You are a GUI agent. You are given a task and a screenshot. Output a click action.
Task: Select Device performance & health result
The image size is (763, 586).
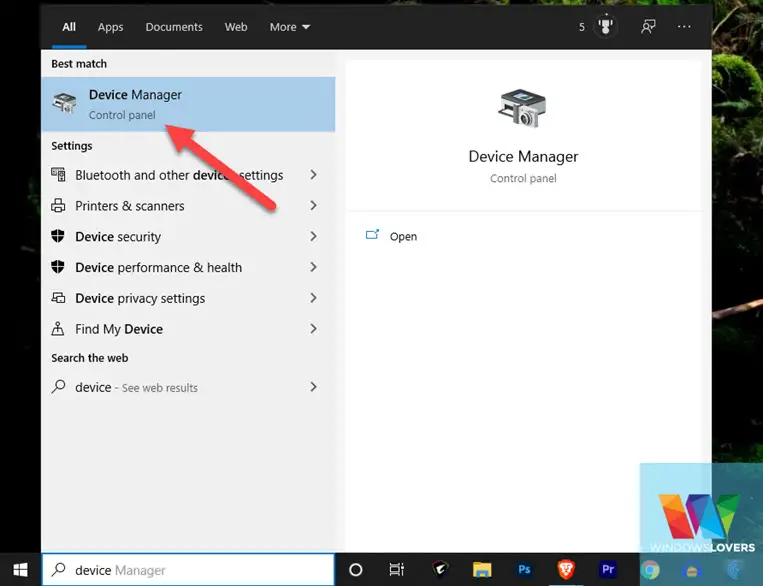[x=188, y=267]
